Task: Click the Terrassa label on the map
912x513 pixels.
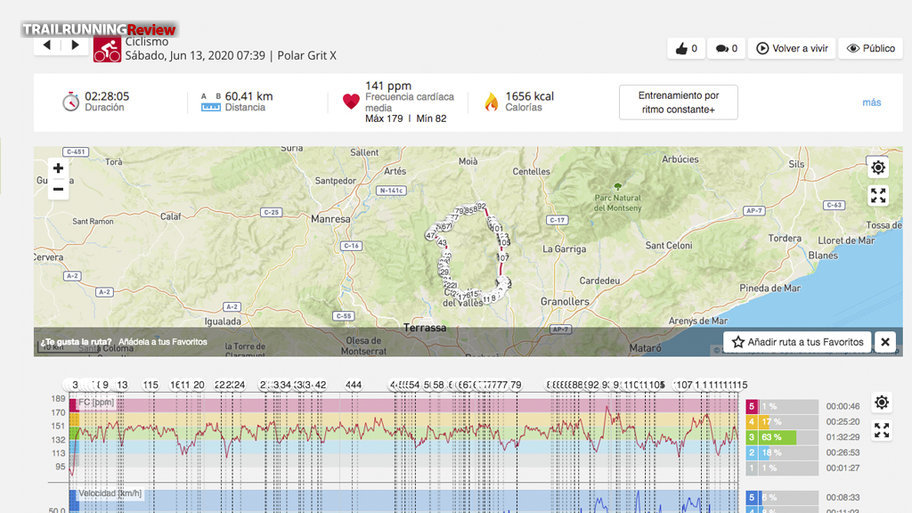Action: 425,328
